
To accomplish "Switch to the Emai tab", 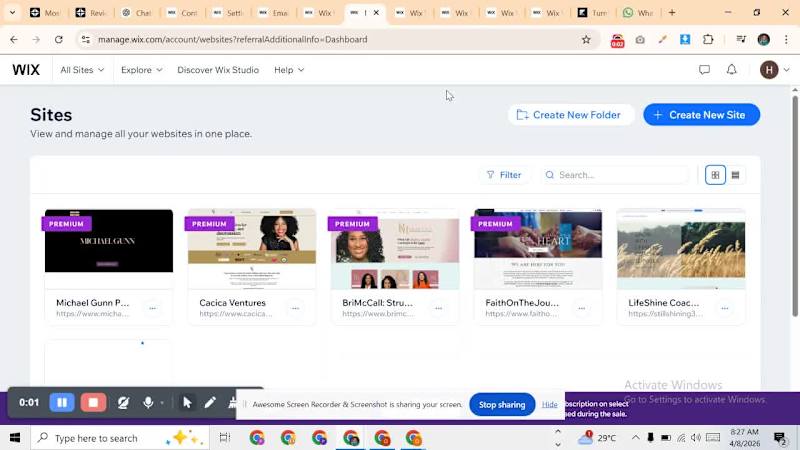I will 273,13.
